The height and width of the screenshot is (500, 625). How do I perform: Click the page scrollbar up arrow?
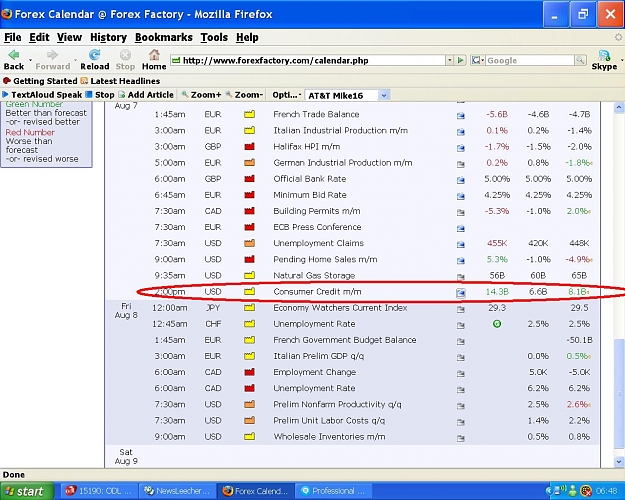point(619,107)
